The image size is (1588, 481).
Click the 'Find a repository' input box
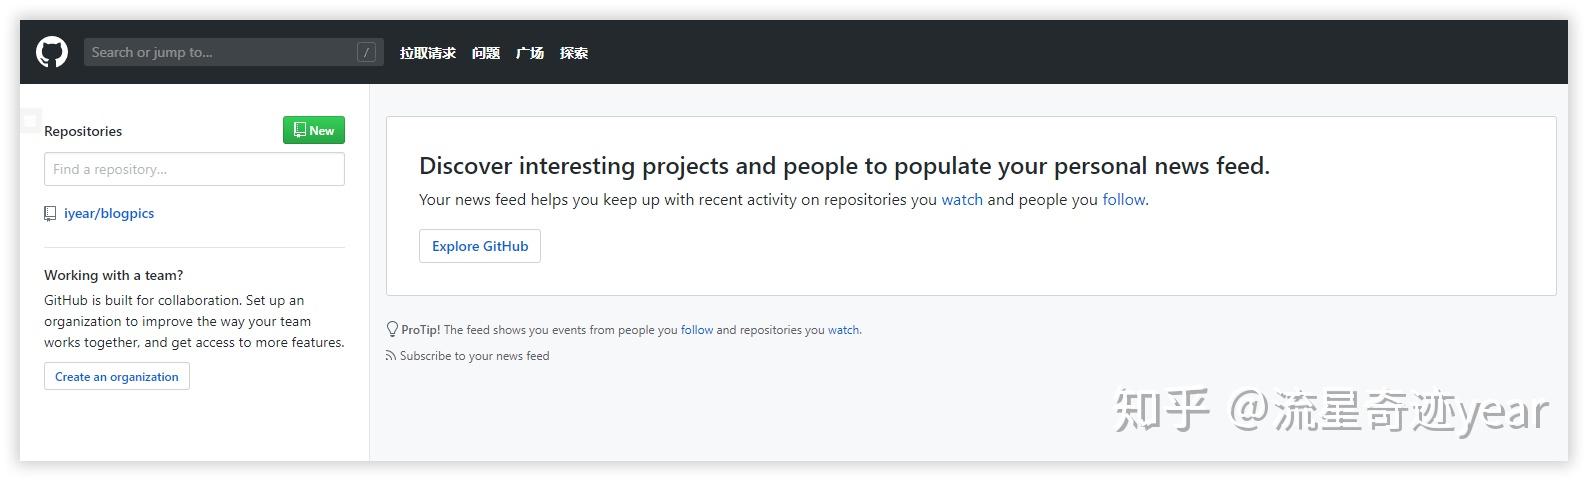[x=194, y=169]
